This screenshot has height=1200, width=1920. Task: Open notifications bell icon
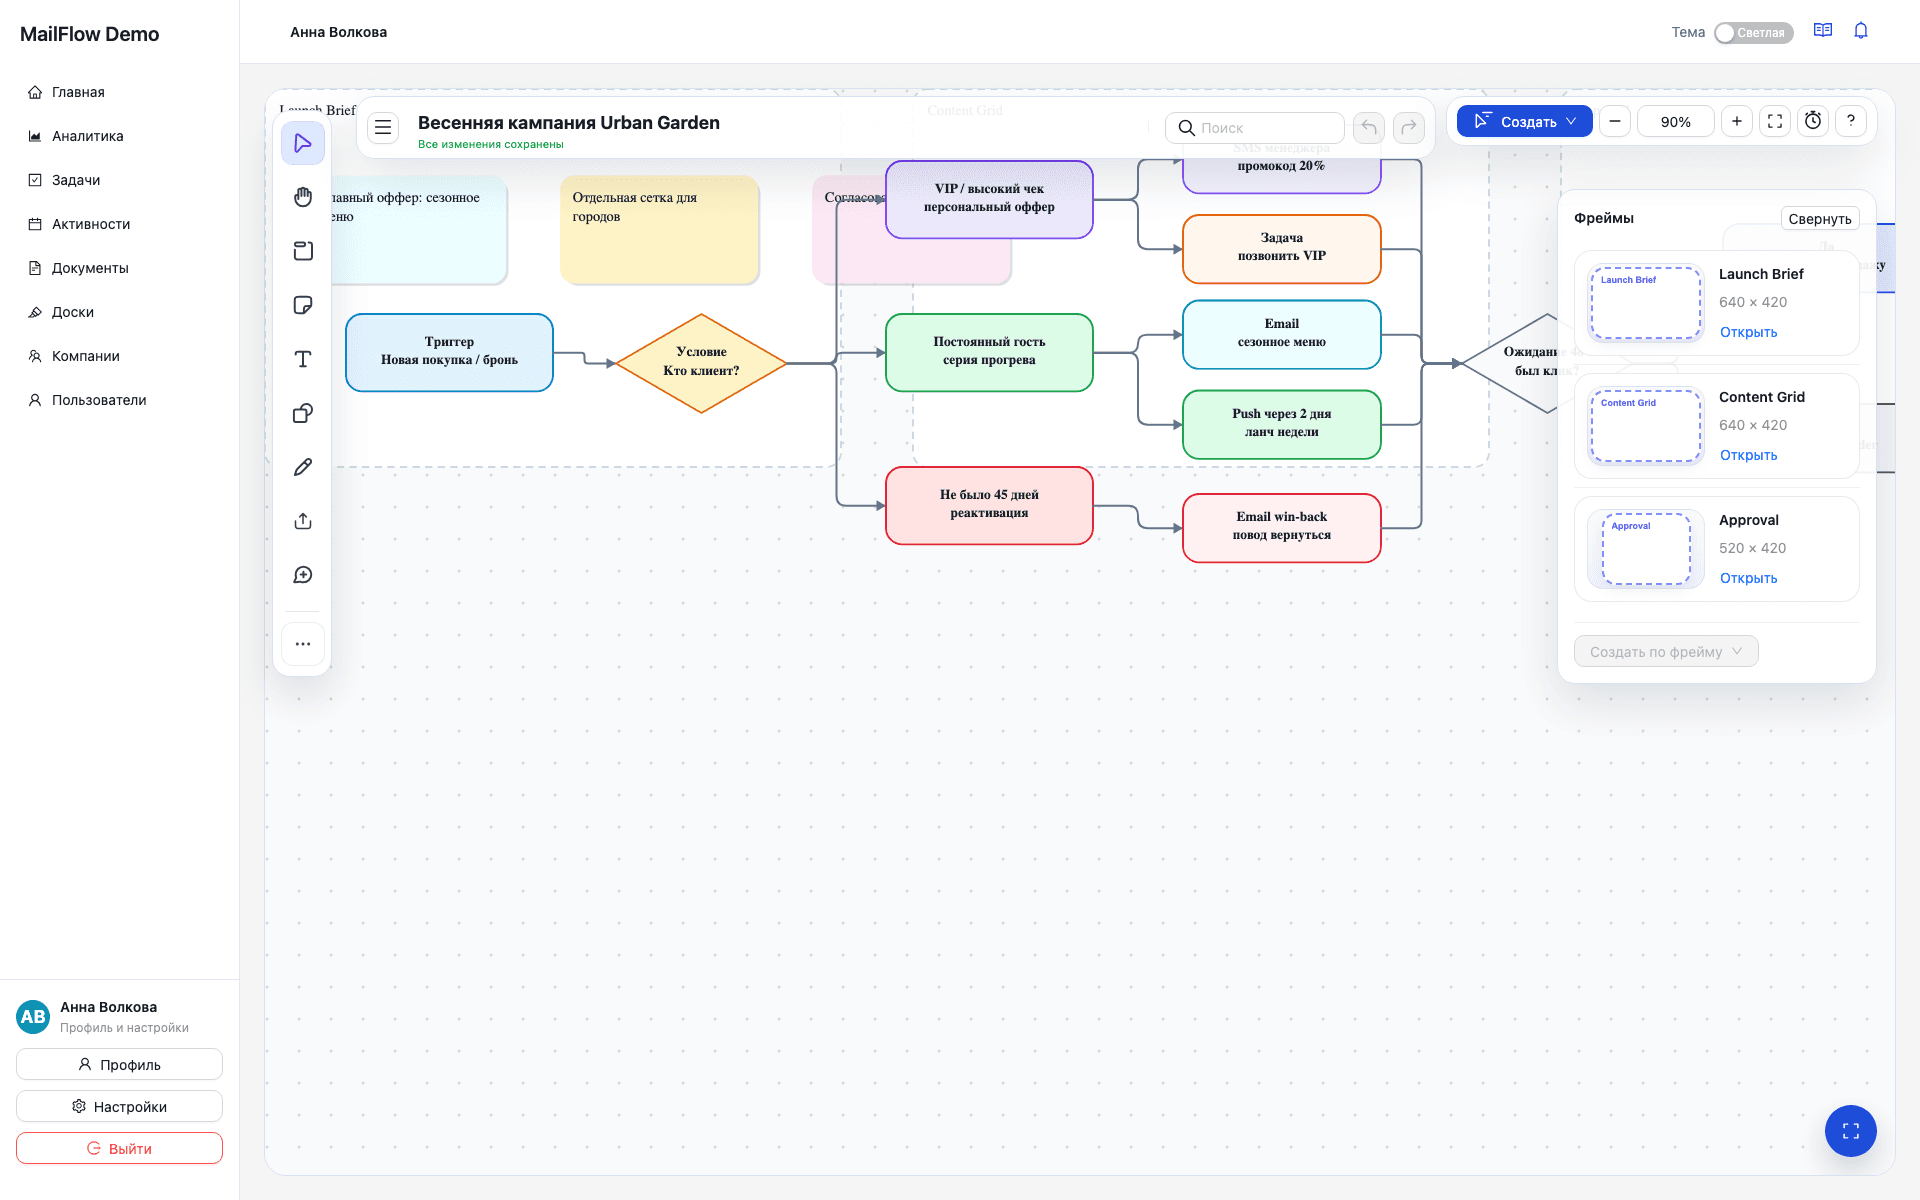(1861, 31)
